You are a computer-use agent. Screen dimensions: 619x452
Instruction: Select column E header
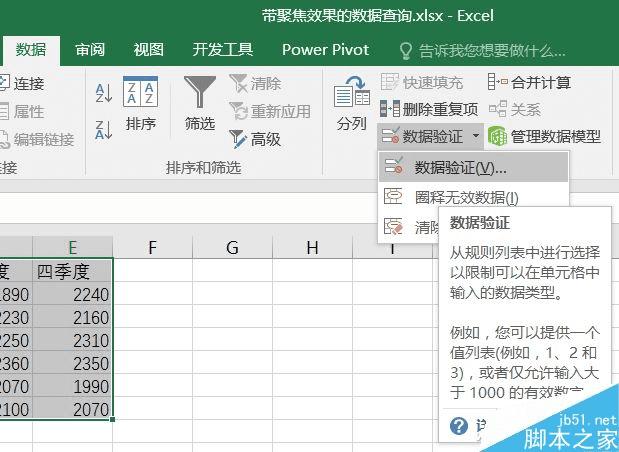(x=73, y=248)
